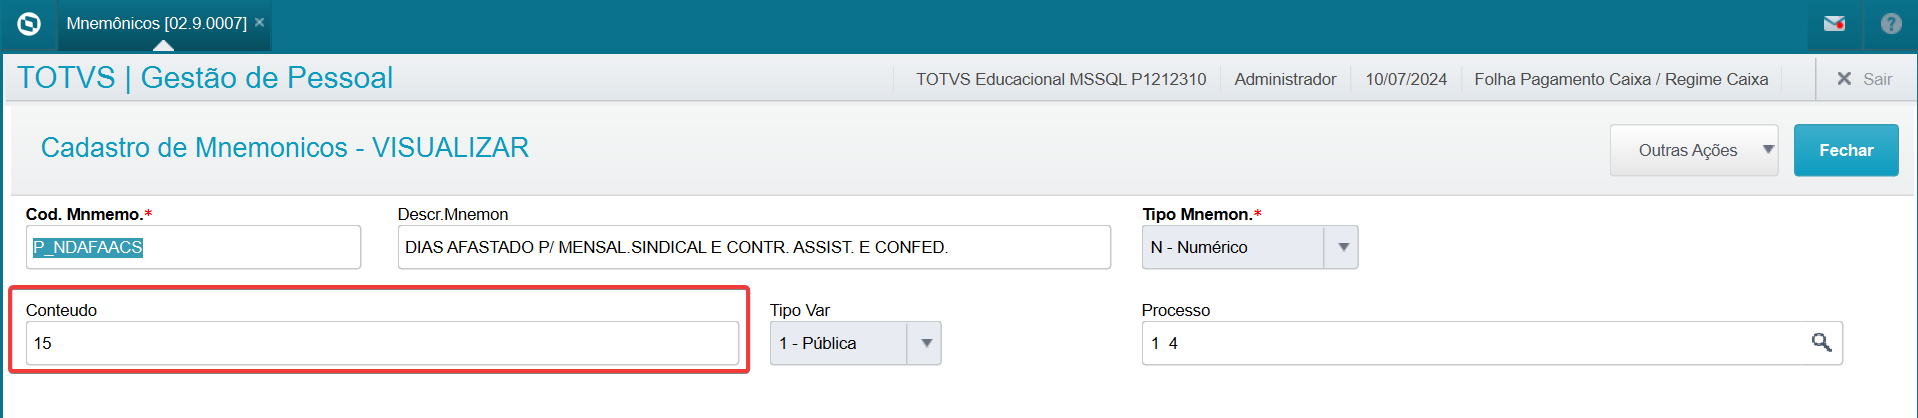Screen dimensions: 1918x418
Task: Click the Processo search magnifier icon
Action: pos(1821,343)
